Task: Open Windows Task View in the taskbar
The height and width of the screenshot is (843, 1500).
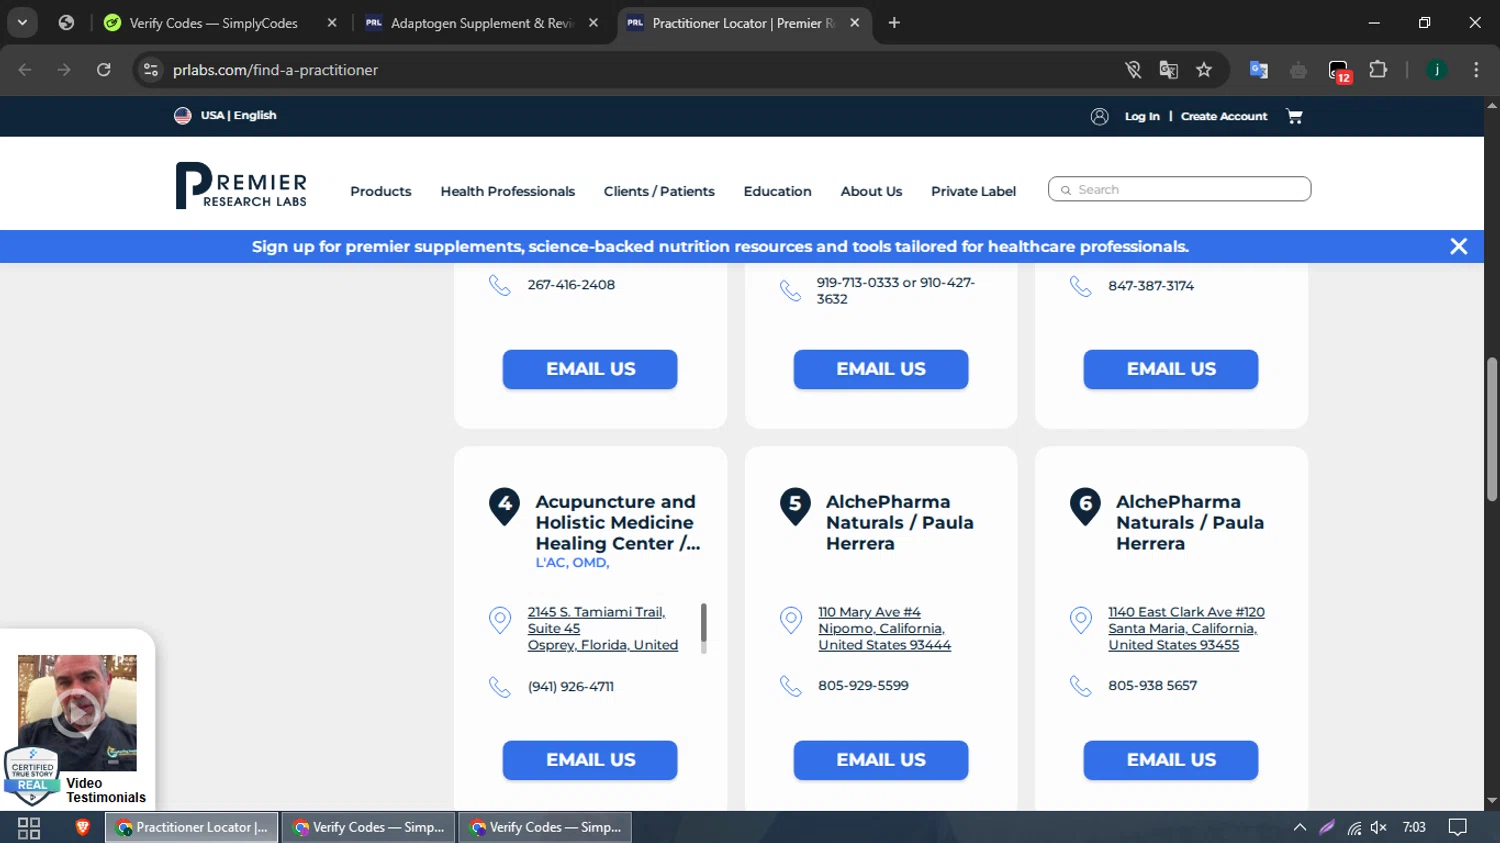Action: click(29, 827)
